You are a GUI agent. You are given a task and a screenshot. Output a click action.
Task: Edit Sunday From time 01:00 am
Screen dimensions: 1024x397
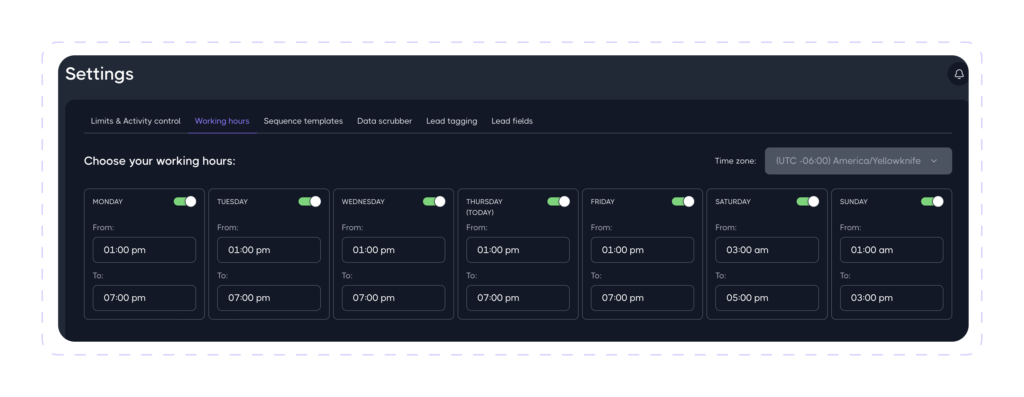(891, 250)
